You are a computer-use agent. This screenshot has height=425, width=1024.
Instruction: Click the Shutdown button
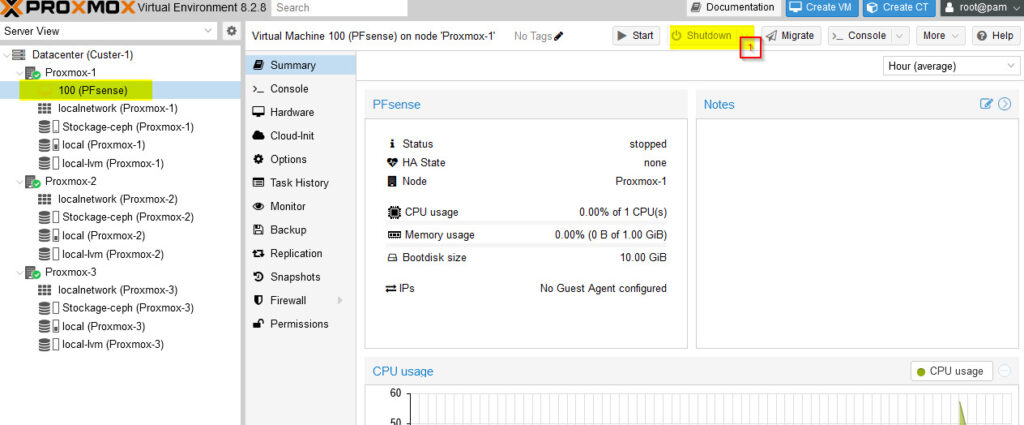click(704, 36)
